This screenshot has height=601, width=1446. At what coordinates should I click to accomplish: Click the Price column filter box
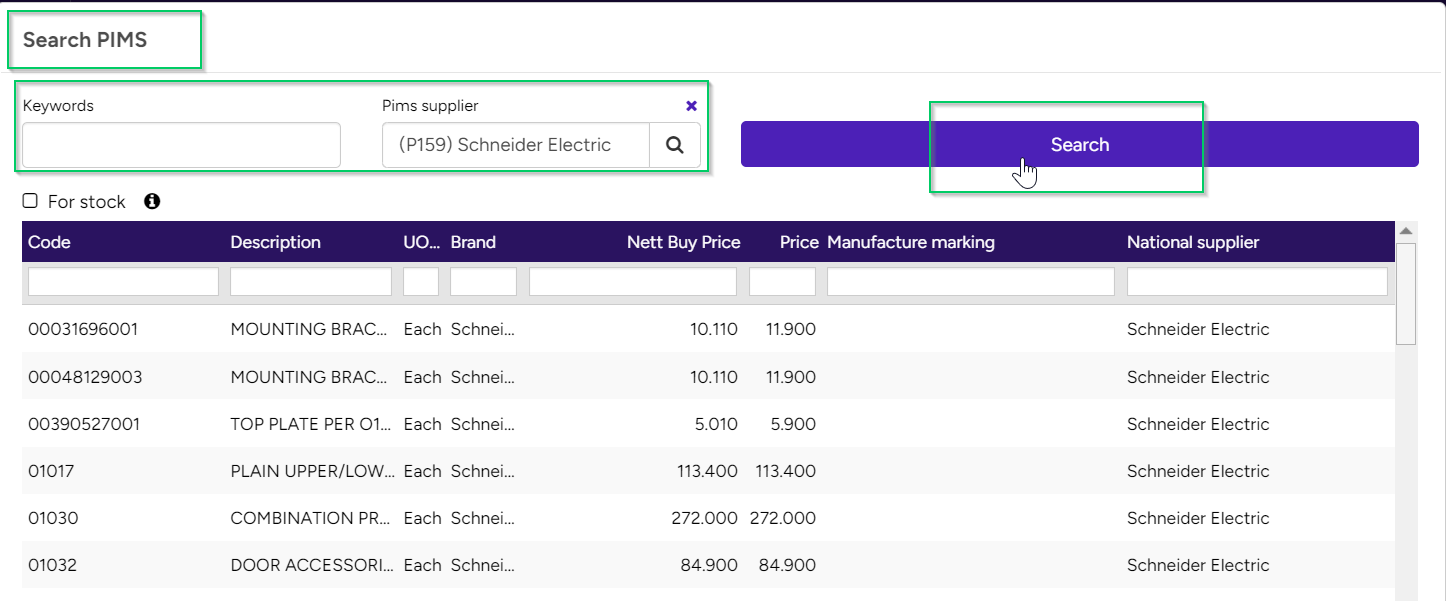tap(782, 282)
